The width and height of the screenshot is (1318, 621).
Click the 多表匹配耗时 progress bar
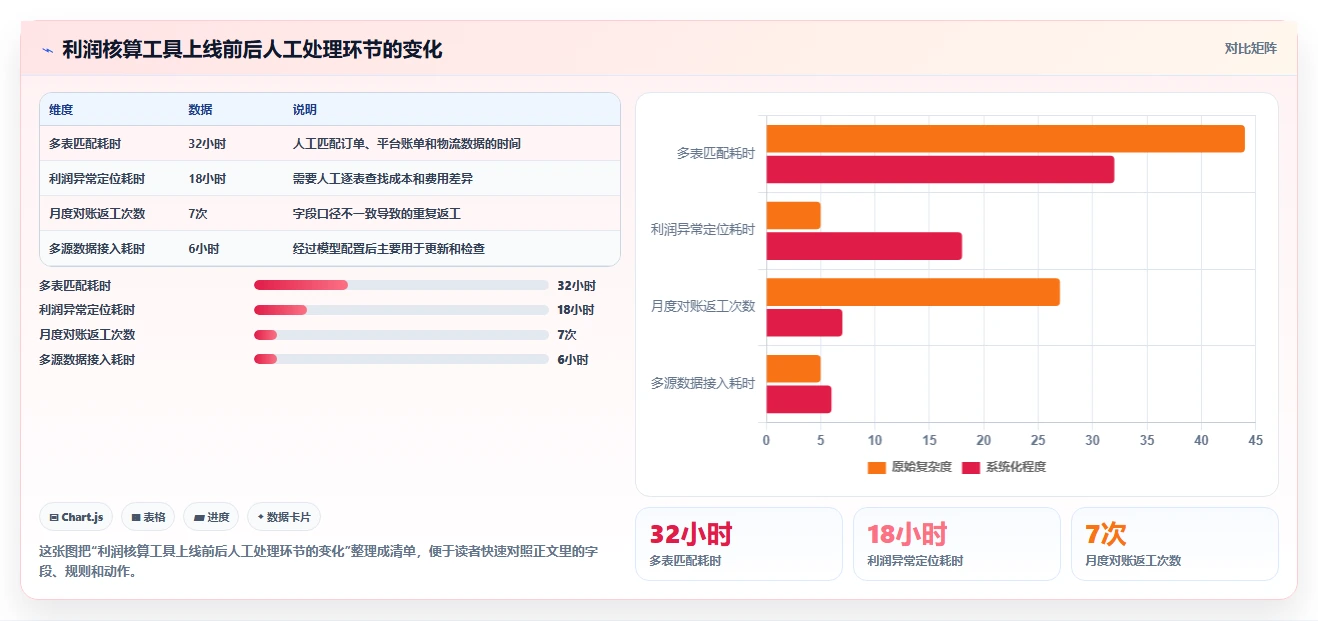click(401, 285)
